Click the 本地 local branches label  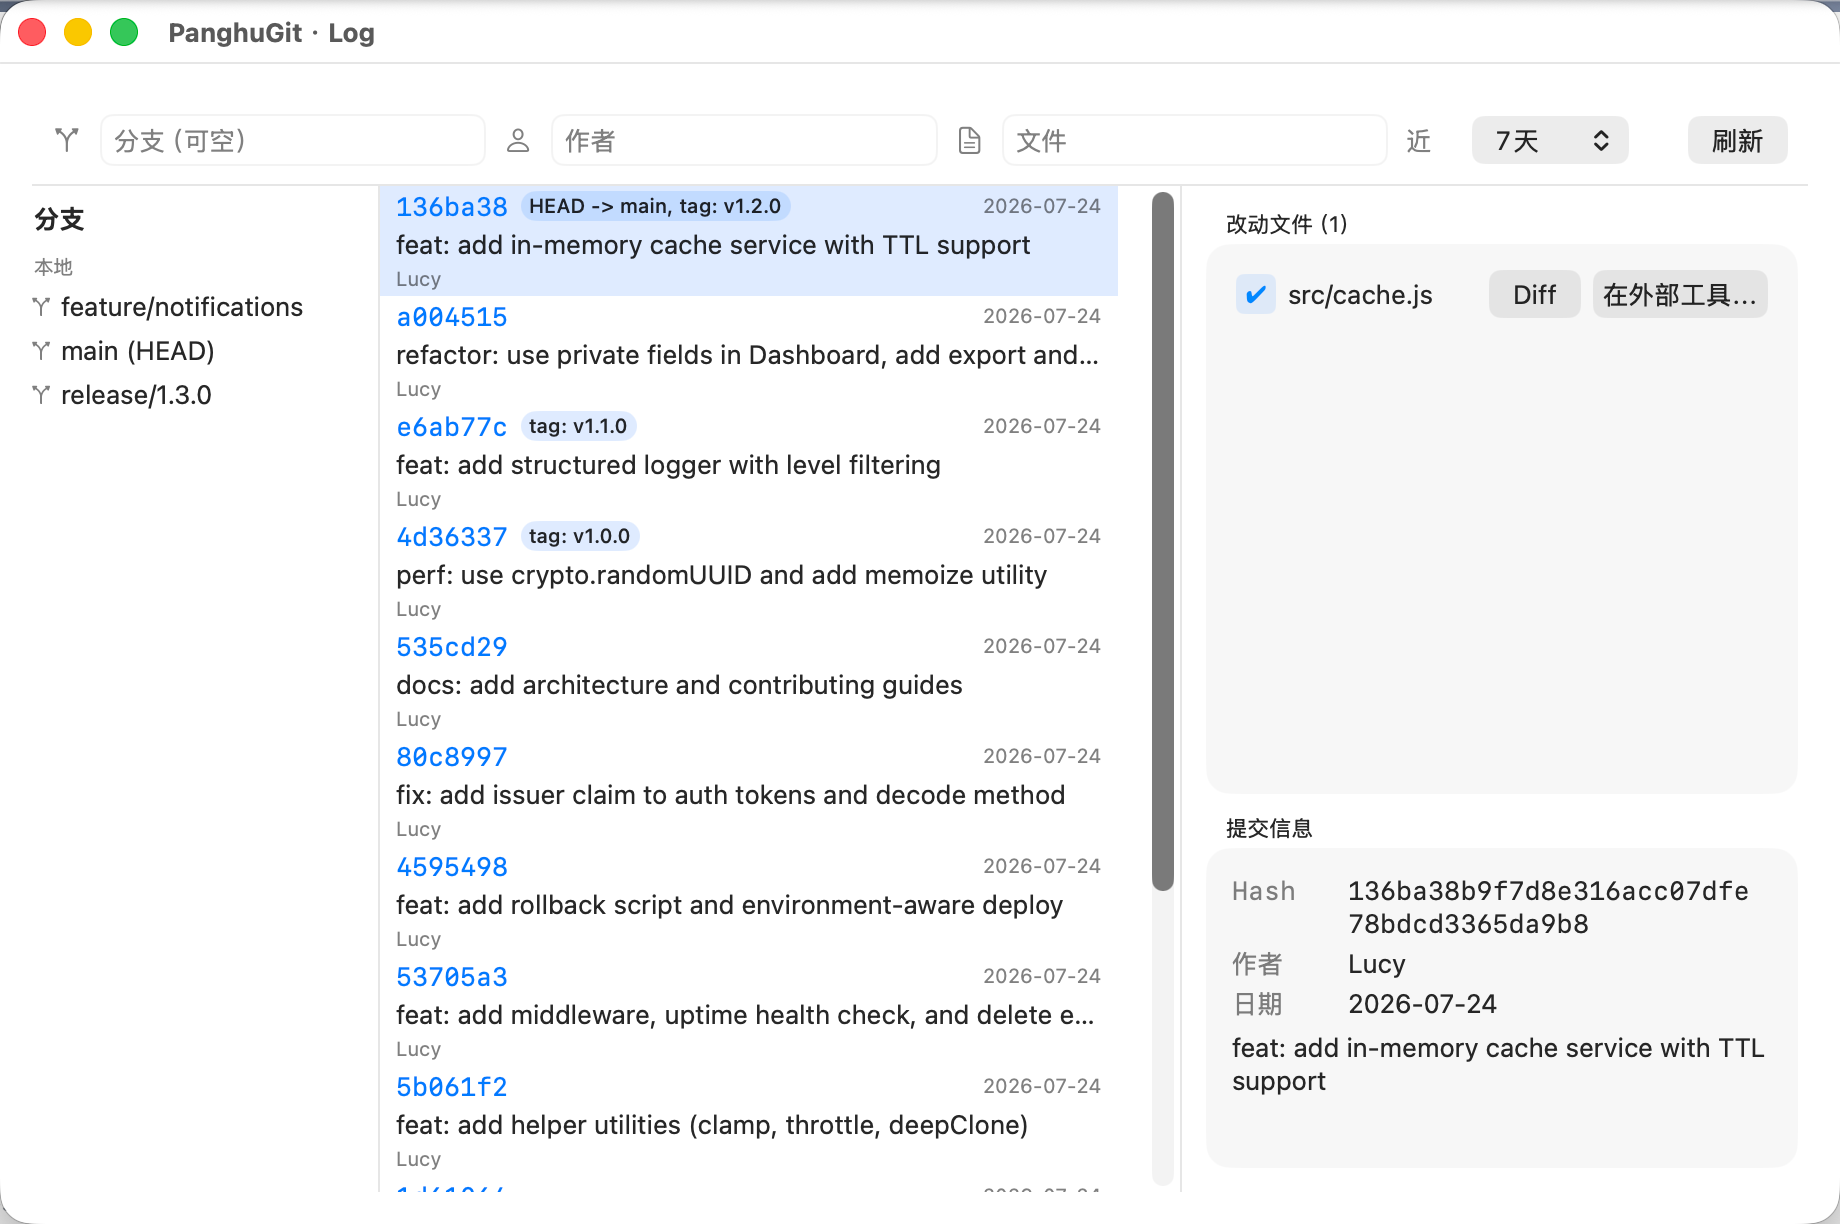(53, 267)
